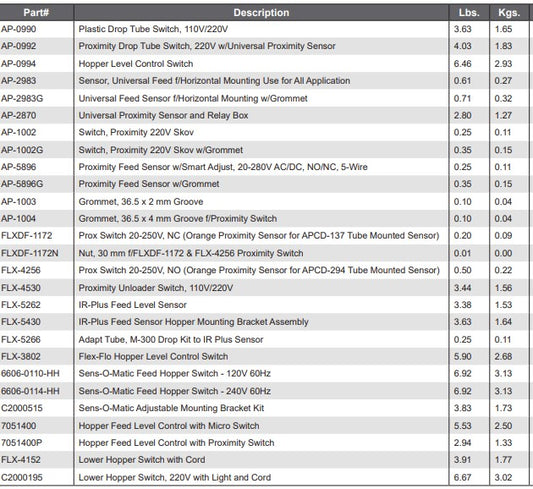The image size is (533, 489).
Task: Select part number FLXDF-1172N
Action: 30,253
